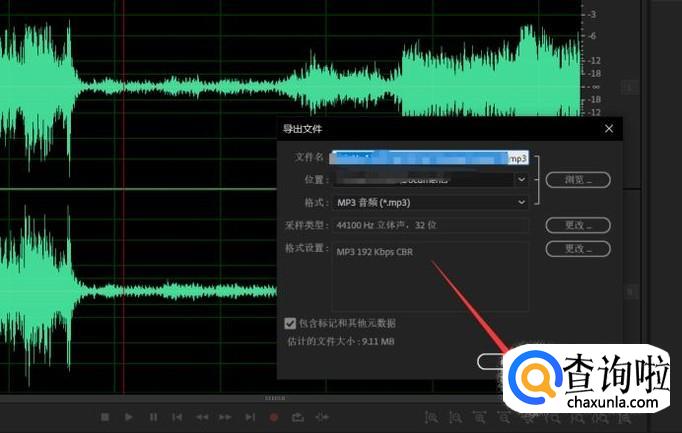Click 更改 next to 格式设置
Viewport: 682px width, 433px height.
click(578, 249)
